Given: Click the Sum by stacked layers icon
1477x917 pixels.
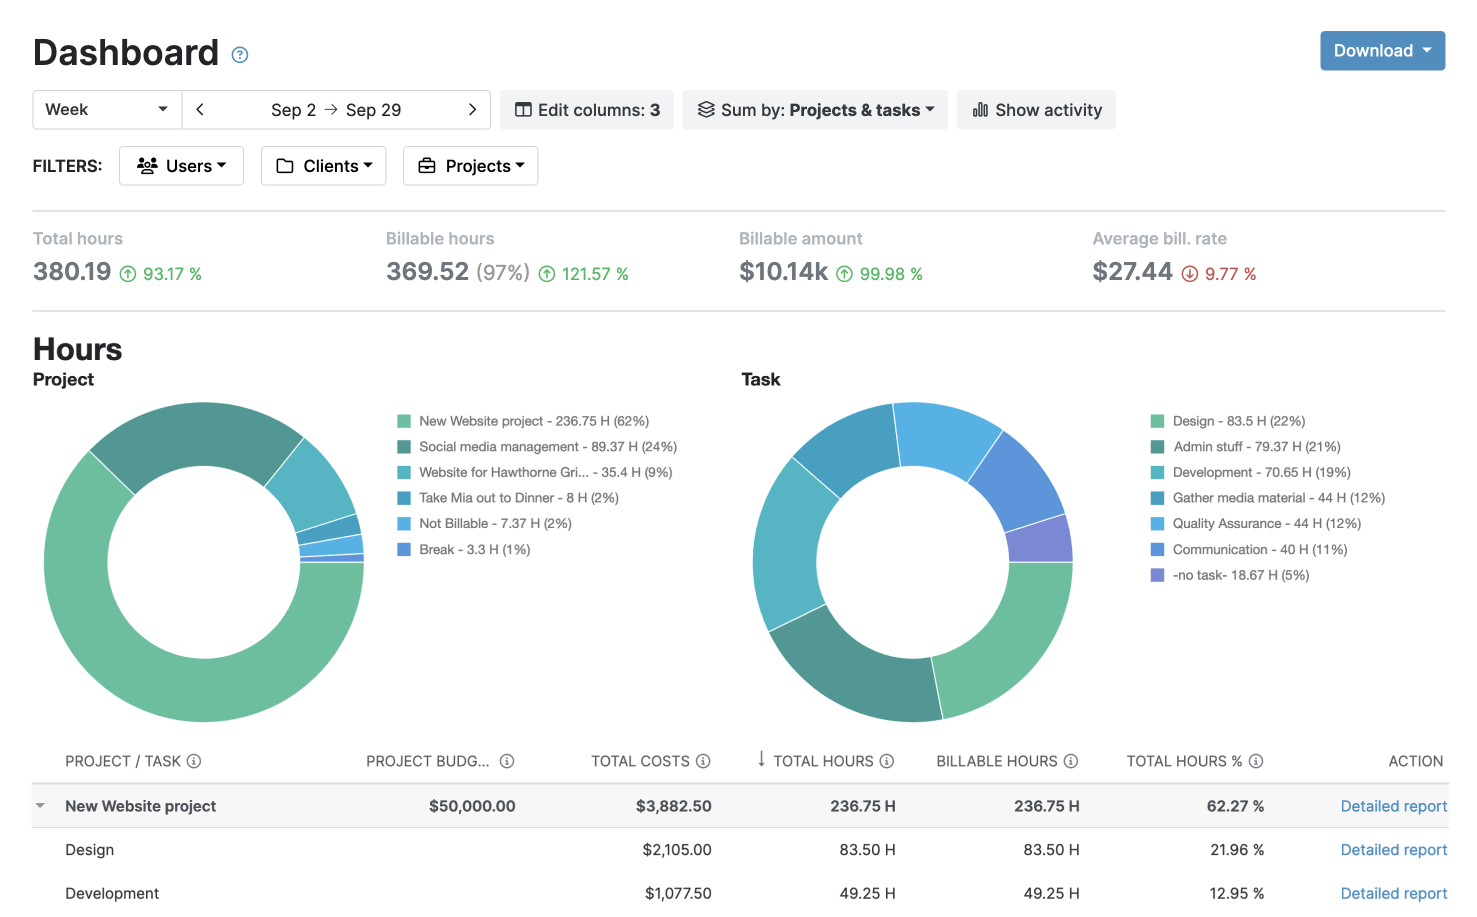Looking at the screenshot, I should point(708,110).
